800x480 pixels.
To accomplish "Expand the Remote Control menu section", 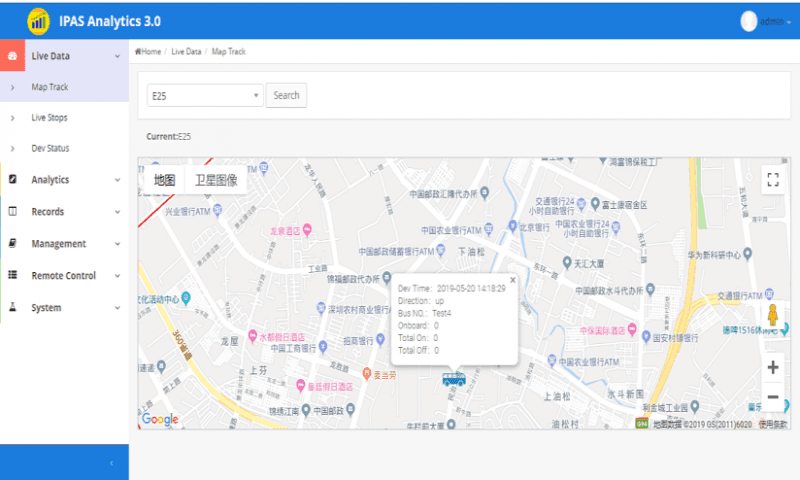I will point(64,276).
